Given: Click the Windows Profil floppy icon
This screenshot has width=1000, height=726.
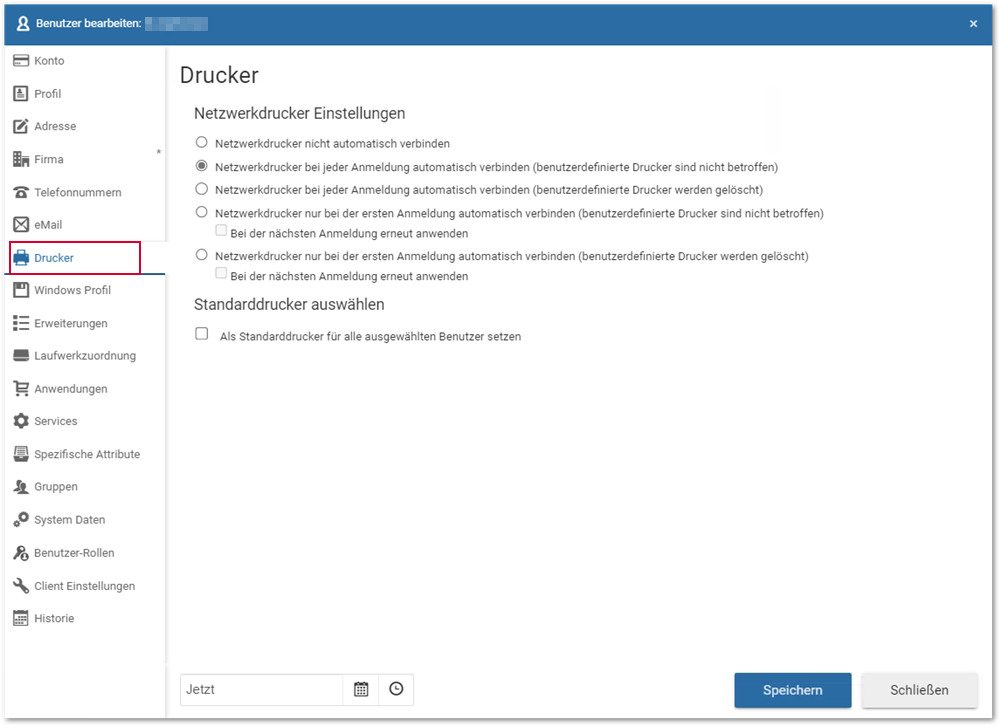Looking at the screenshot, I should point(21,290).
